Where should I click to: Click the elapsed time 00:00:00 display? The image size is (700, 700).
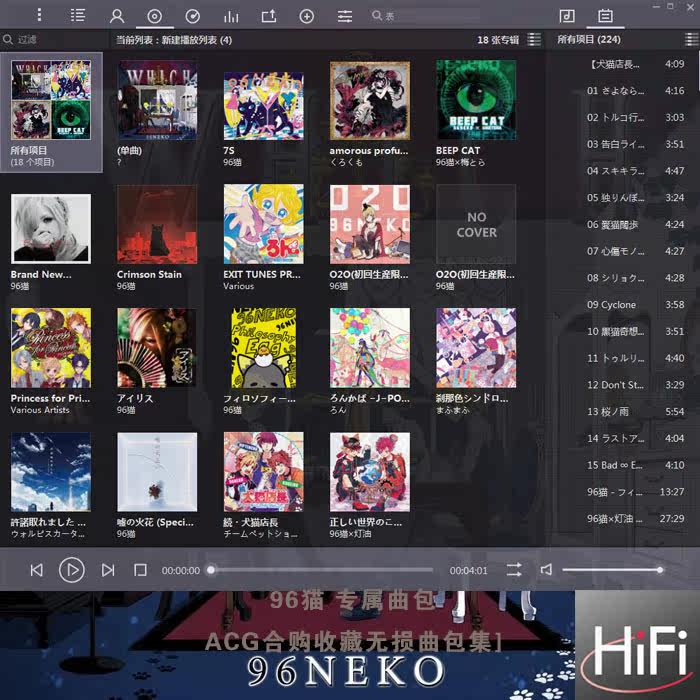click(181, 571)
